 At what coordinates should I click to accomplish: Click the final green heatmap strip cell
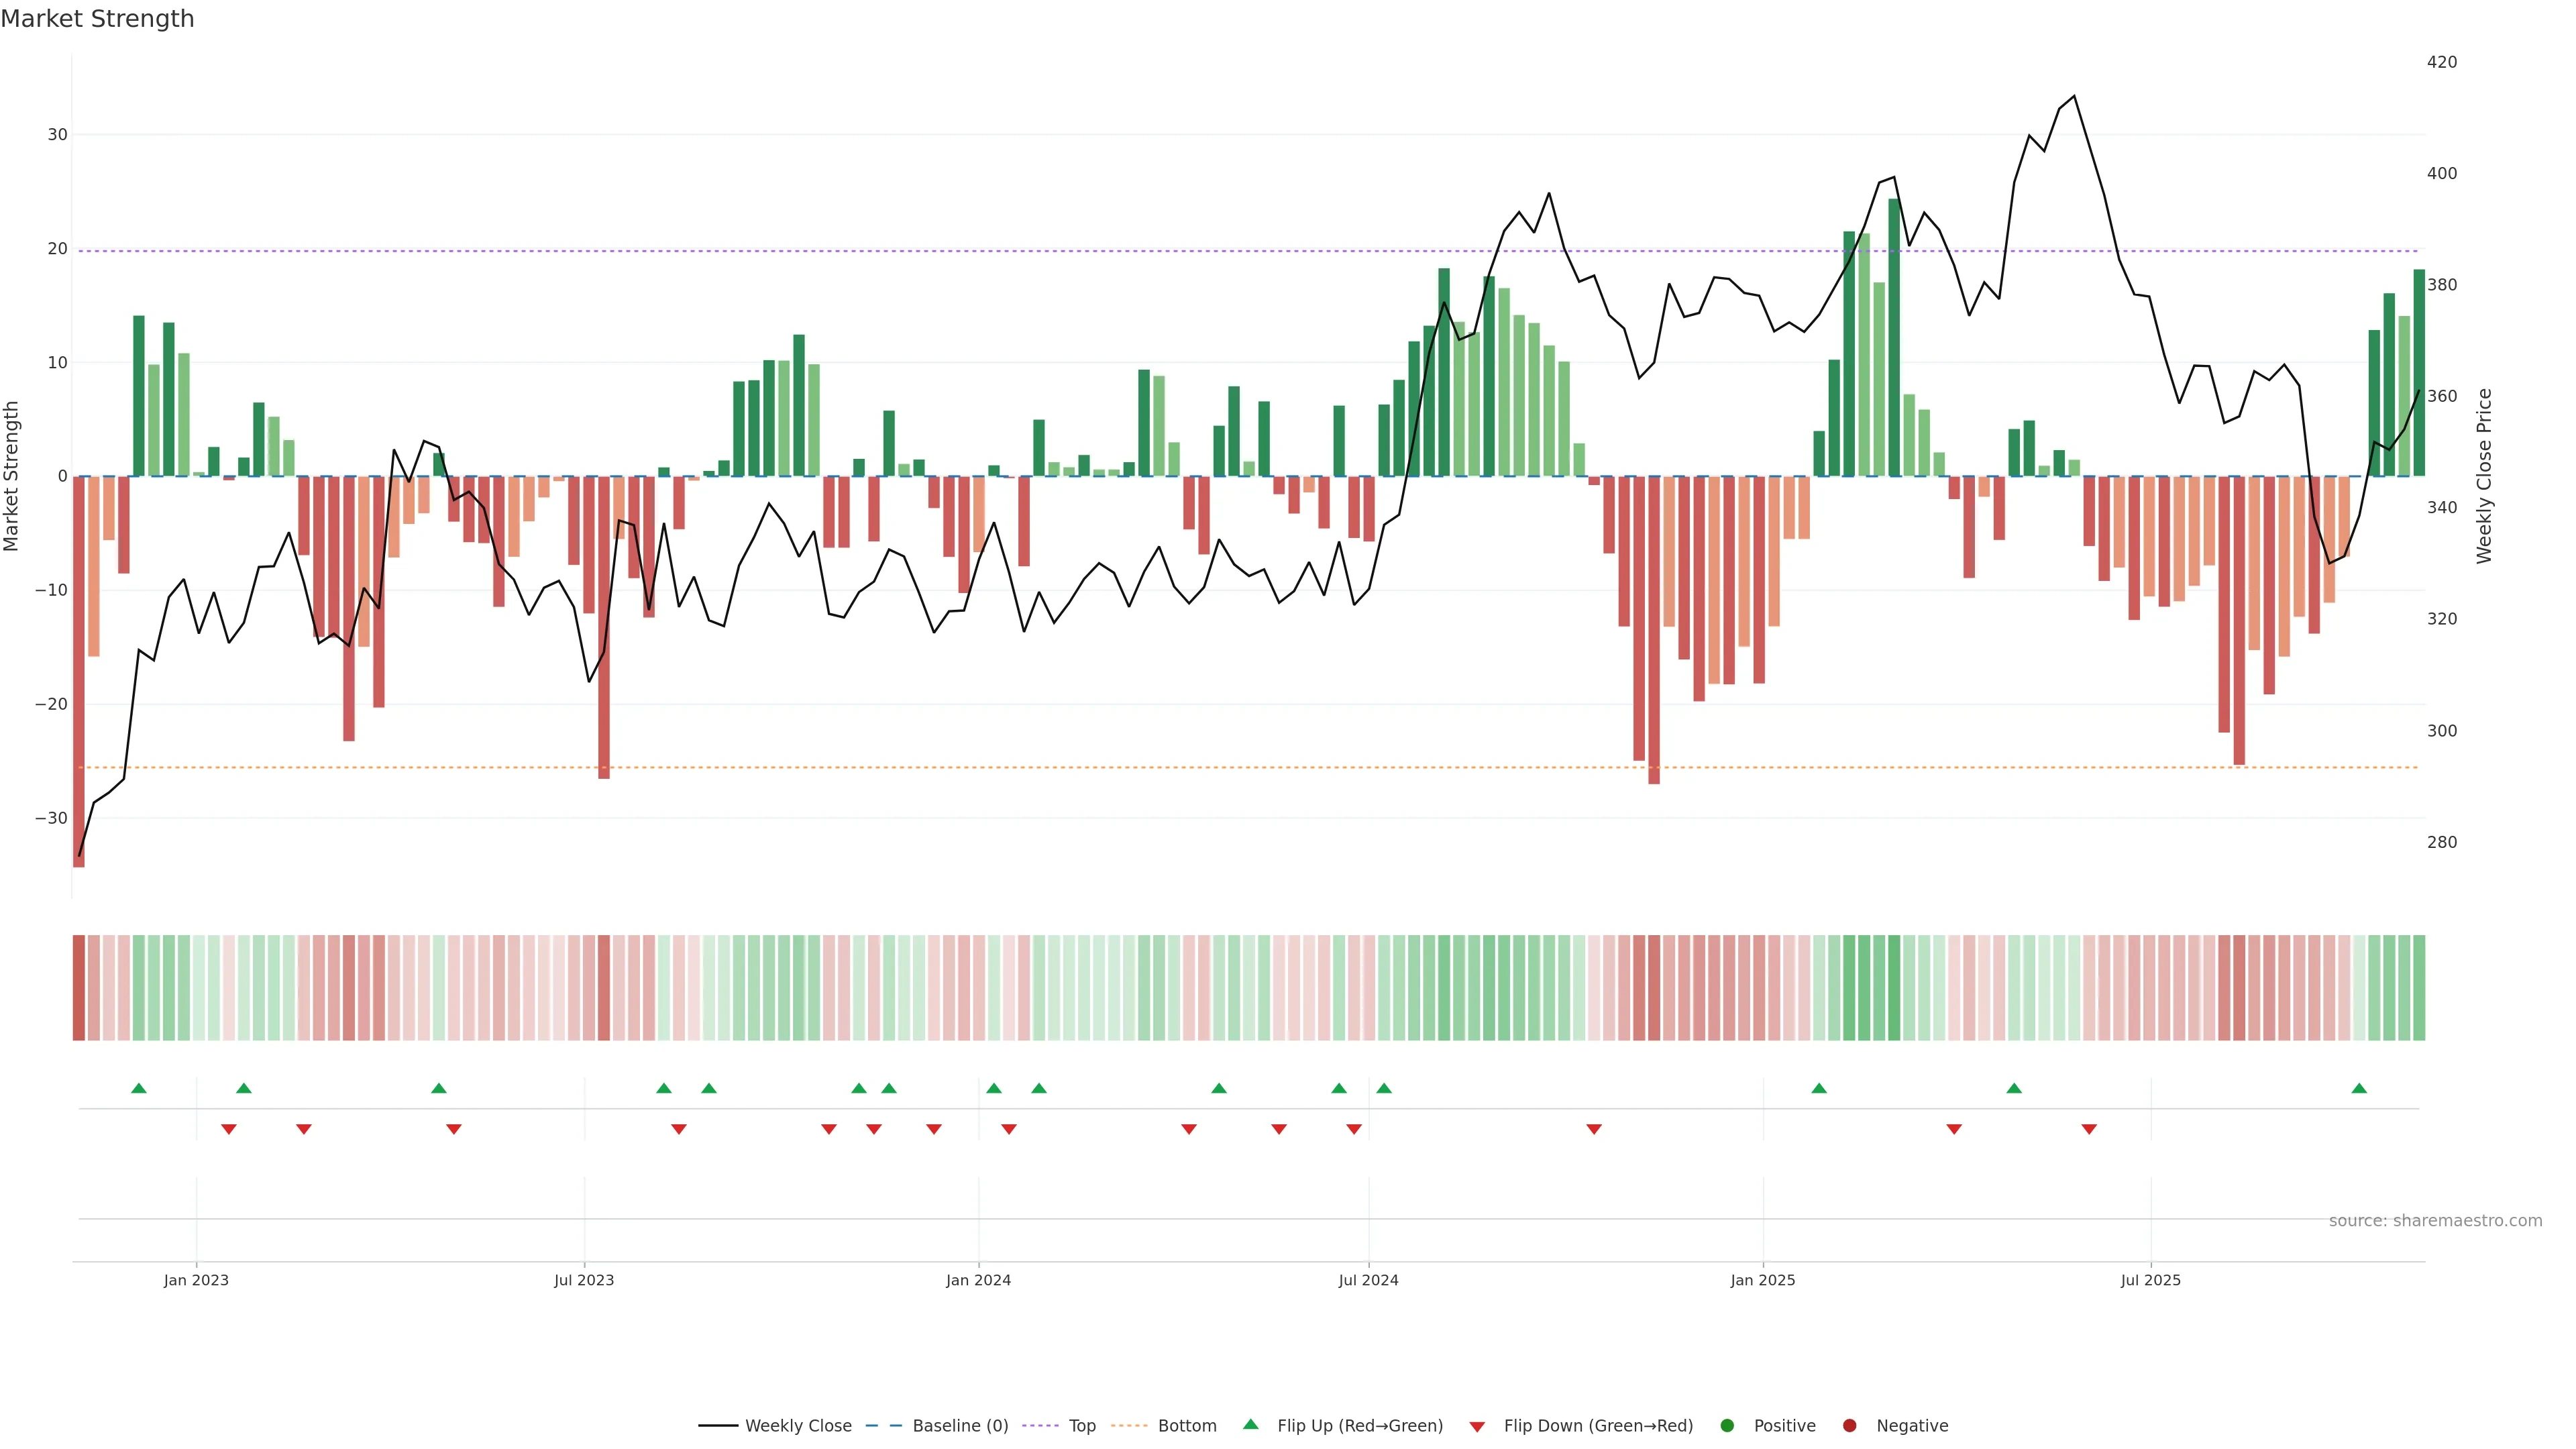tap(2419, 988)
